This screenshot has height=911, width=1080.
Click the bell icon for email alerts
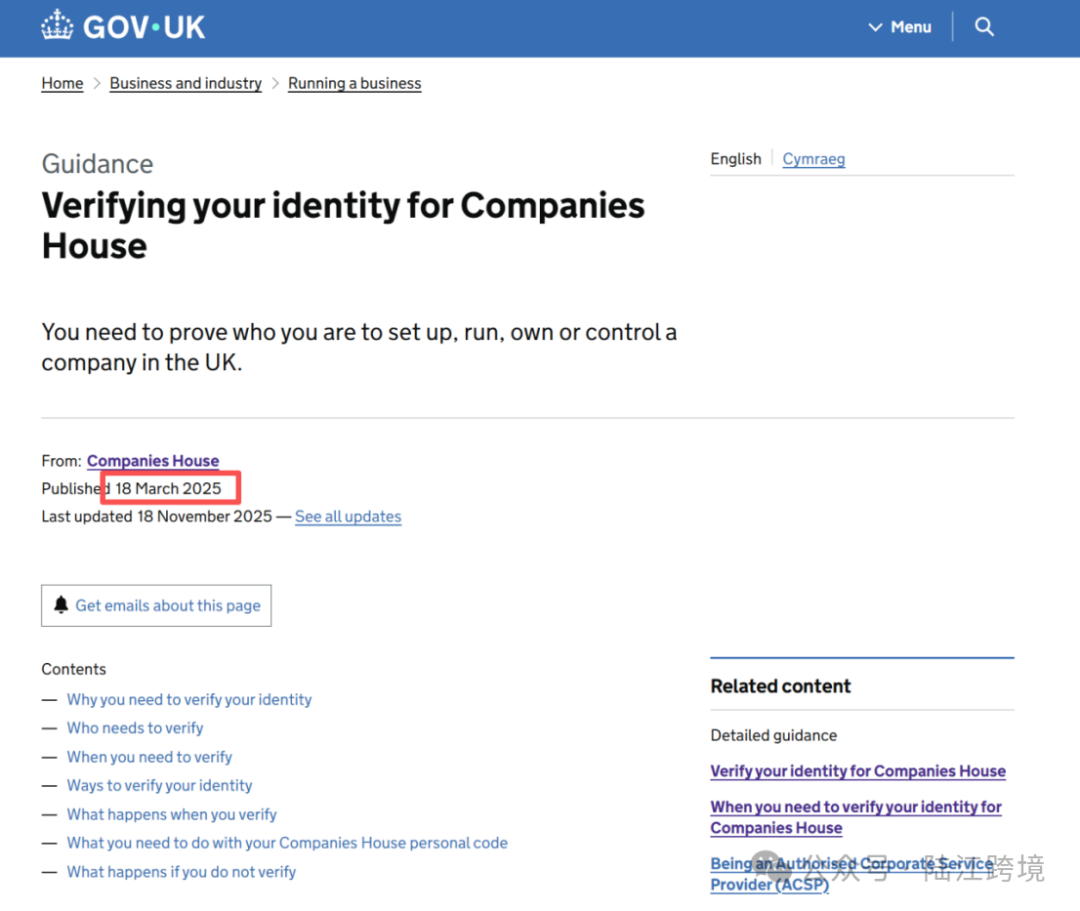click(x=61, y=605)
